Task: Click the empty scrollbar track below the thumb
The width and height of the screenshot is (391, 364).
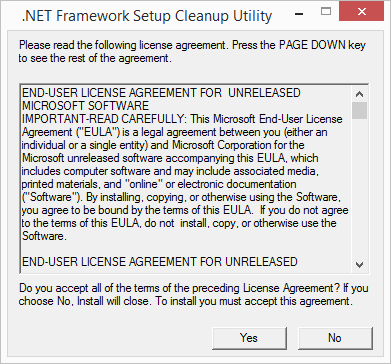Action: pyautogui.click(x=359, y=188)
